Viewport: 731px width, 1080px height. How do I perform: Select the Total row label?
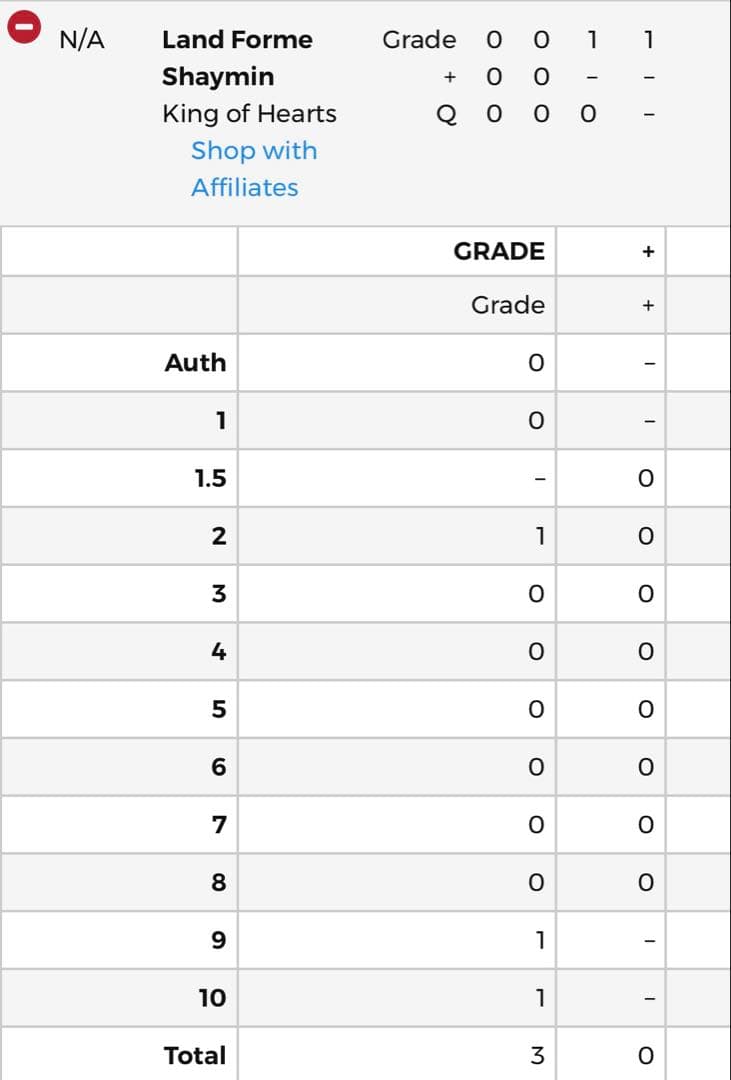coord(195,1055)
